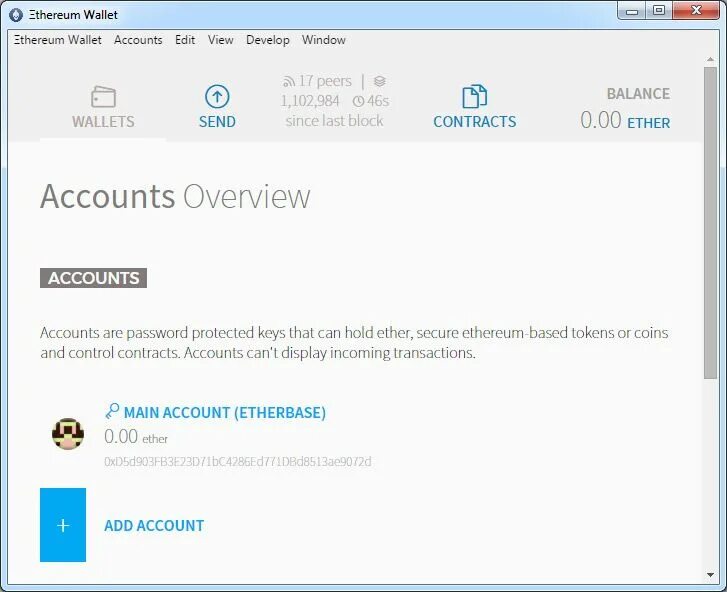
Task: Click the vertical scrollbar thumb
Action: coord(710,223)
